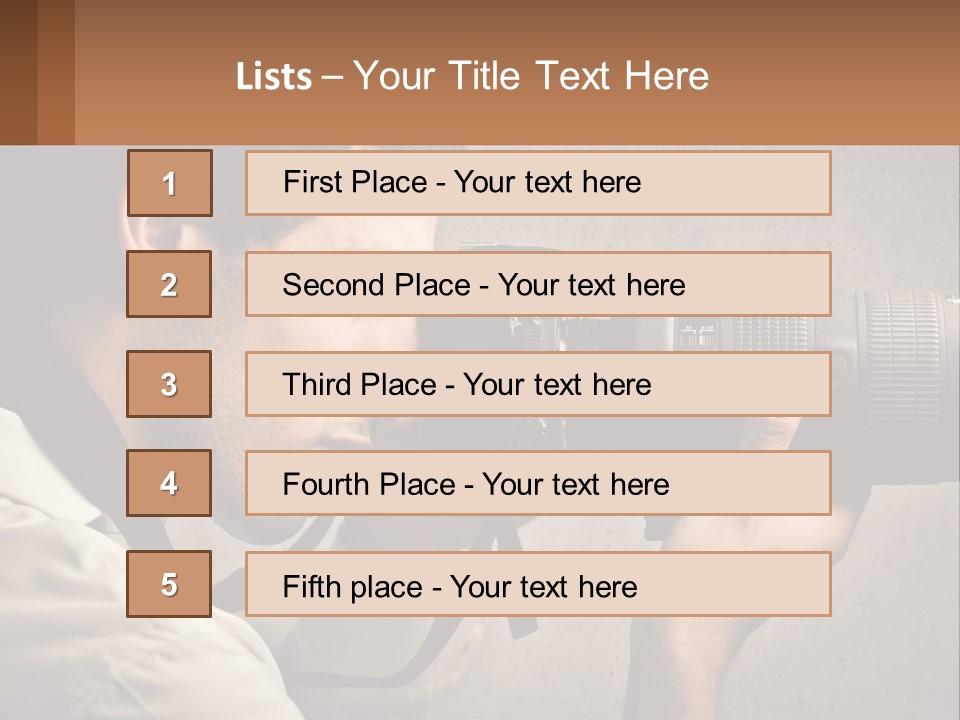The width and height of the screenshot is (960, 720).
Task: Select the number 2 box
Action: [x=169, y=284]
